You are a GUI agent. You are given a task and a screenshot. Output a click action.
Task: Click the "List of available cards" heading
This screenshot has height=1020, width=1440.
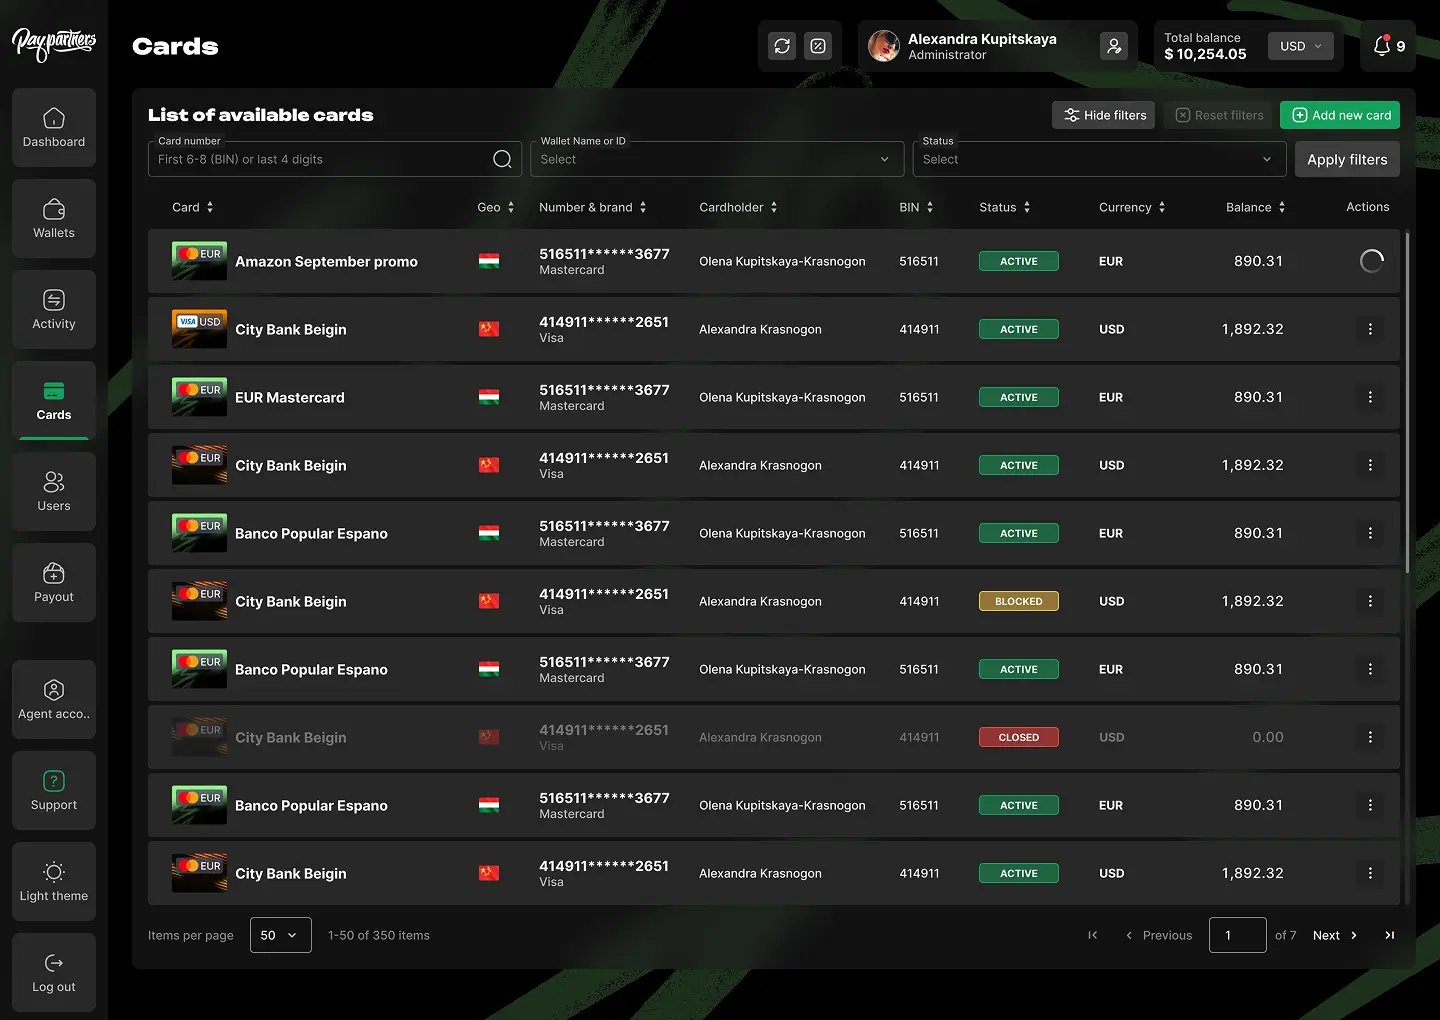[261, 115]
